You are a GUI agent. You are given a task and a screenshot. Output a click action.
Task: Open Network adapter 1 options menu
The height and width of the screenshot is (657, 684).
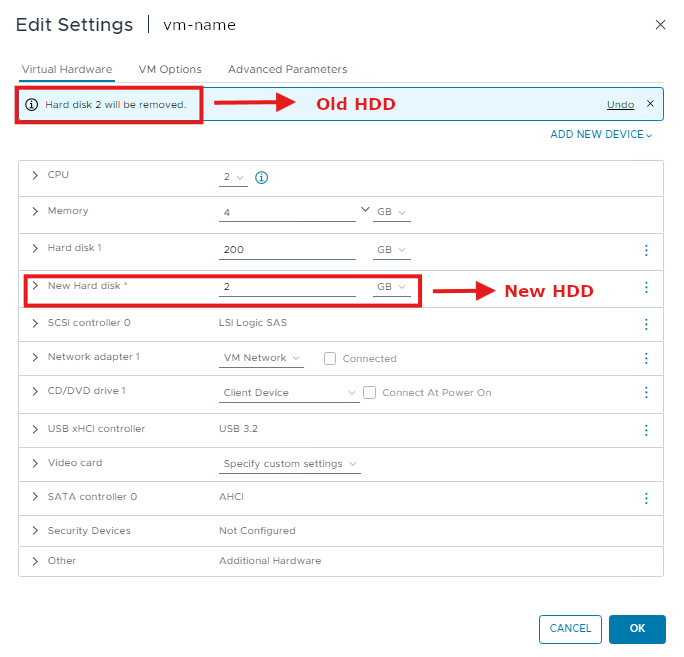click(646, 358)
